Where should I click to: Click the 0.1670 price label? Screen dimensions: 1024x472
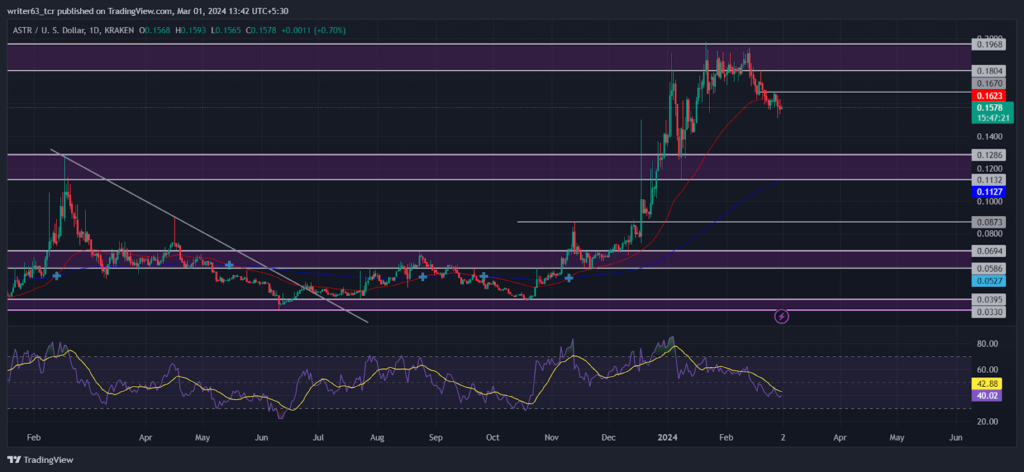click(x=987, y=84)
